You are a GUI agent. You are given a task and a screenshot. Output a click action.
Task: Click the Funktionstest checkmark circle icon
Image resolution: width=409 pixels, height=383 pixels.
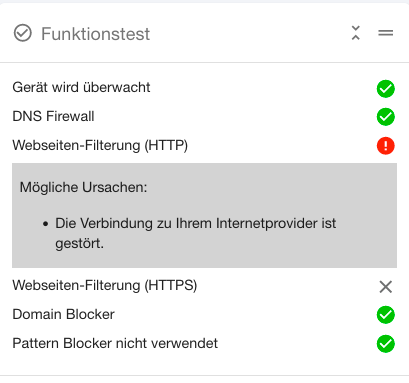(23, 33)
